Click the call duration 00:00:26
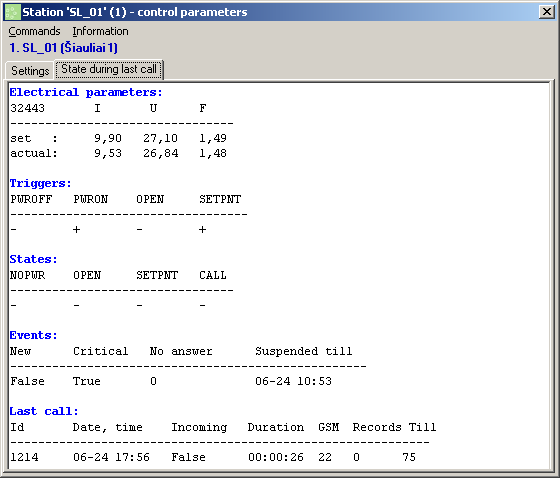 point(276,458)
